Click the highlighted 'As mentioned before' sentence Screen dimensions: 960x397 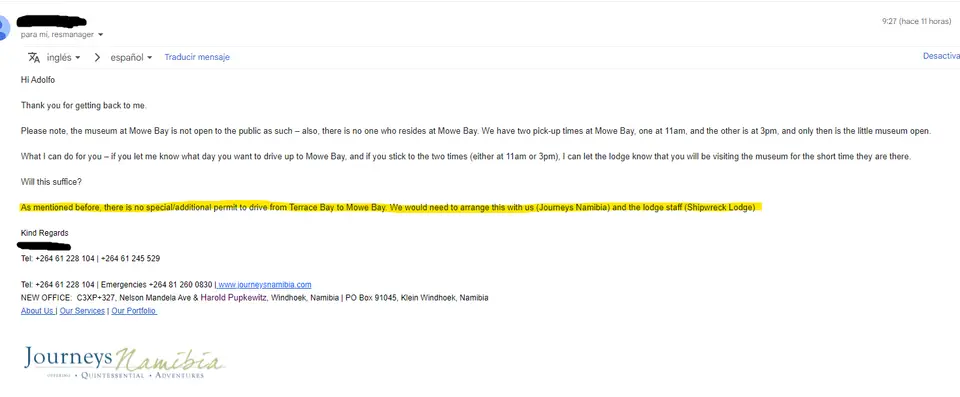point(391,208)
